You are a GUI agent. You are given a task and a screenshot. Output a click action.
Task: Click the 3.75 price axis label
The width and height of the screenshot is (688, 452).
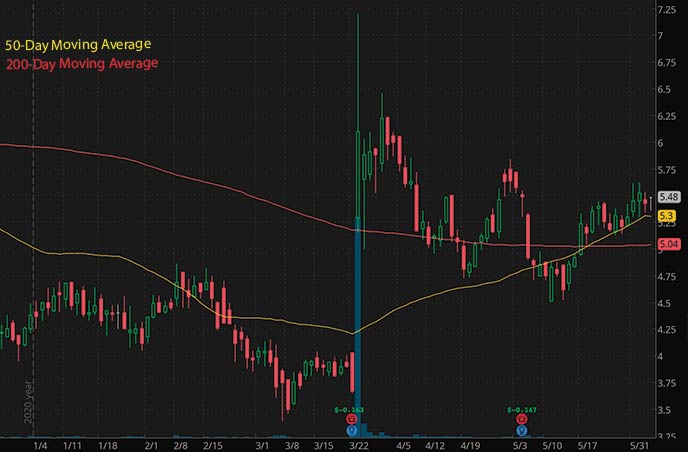pos(666,384)
